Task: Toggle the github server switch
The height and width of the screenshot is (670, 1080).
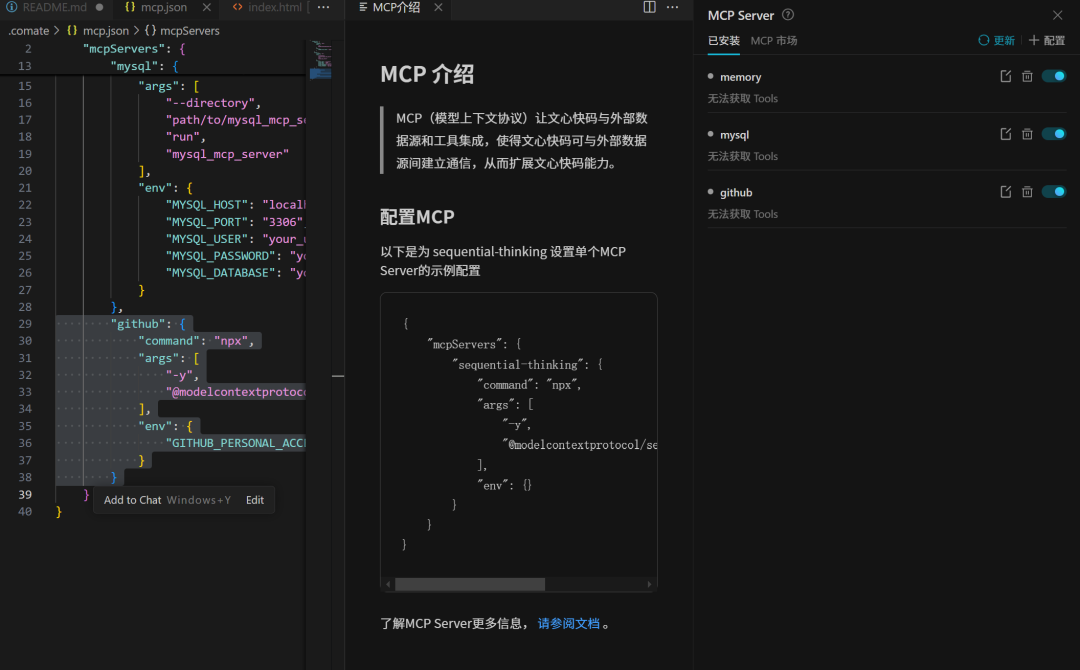Action: (1053, 192)
